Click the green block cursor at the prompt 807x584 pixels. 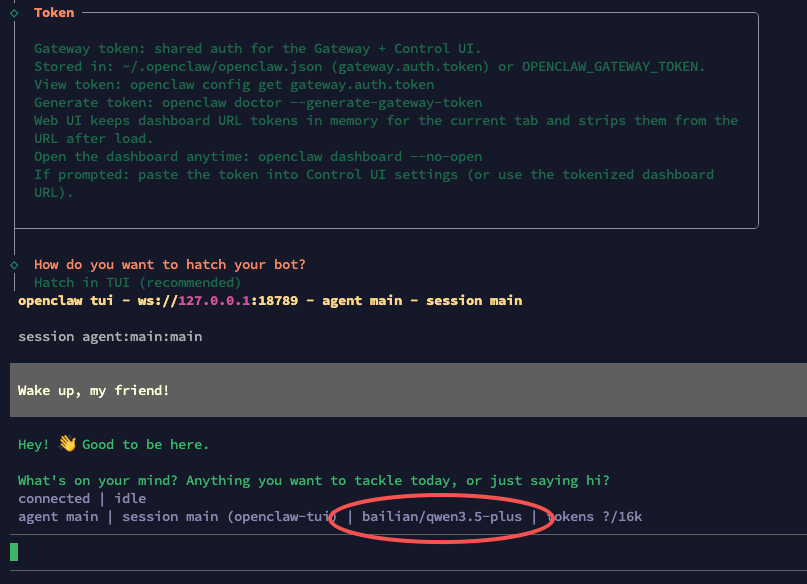pos(14,551)
